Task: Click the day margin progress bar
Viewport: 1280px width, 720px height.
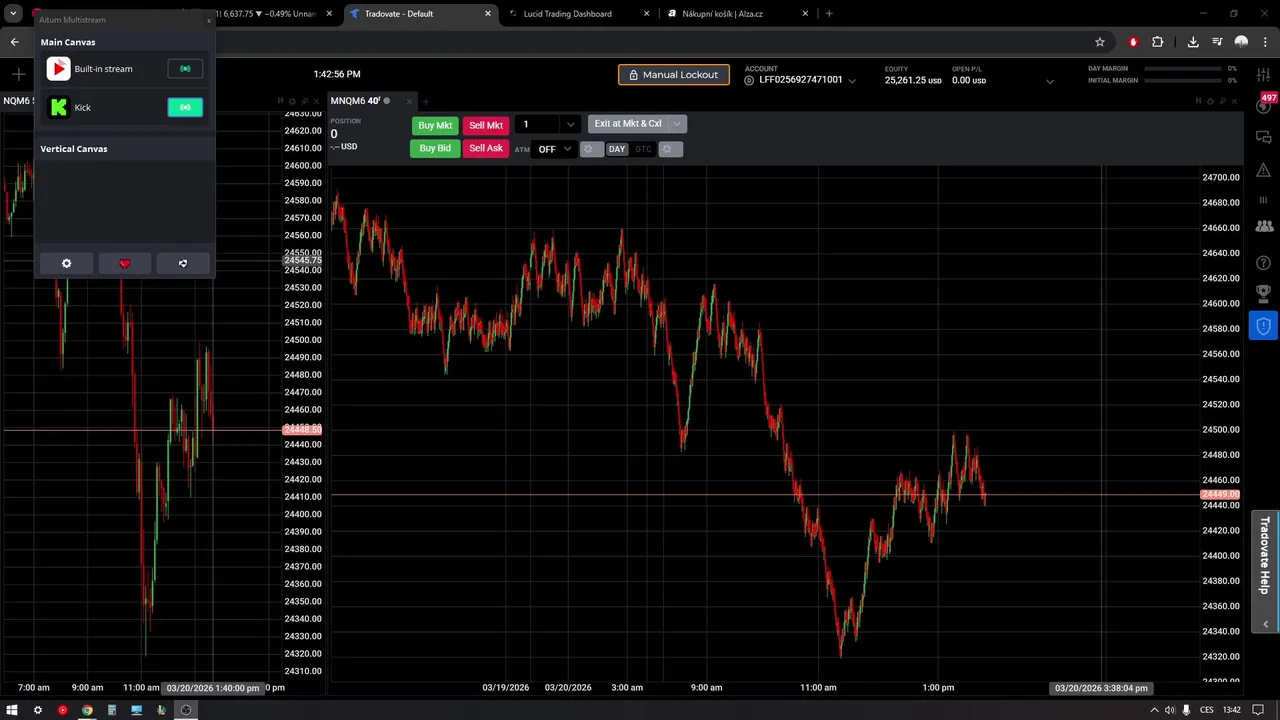Action: click(1184, 69)
